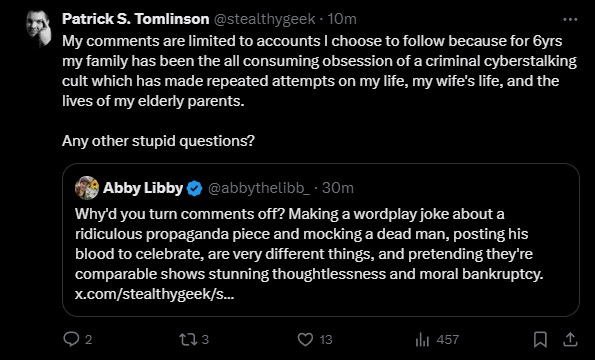The height and width of the screenshot is (360, 595).
Task: Bookmark this tweet
Action: tap(540, 339)
